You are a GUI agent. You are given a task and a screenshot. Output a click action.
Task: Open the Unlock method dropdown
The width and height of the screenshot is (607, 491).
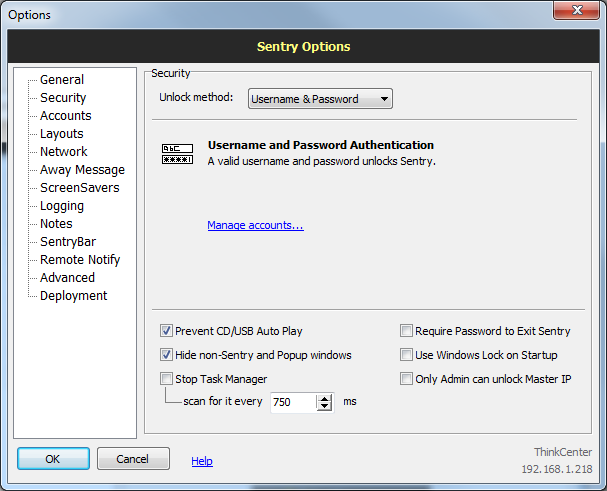click(x=320, y=99)
